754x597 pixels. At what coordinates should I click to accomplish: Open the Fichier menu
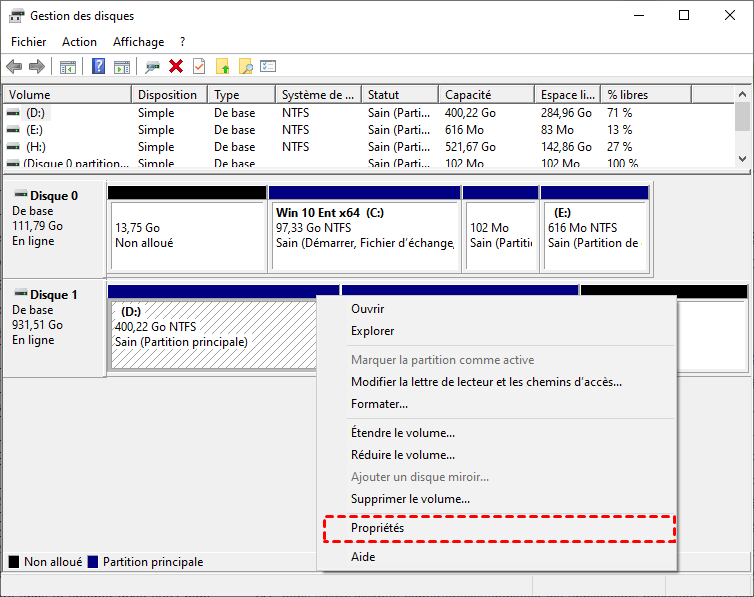[x=28, y=42]
